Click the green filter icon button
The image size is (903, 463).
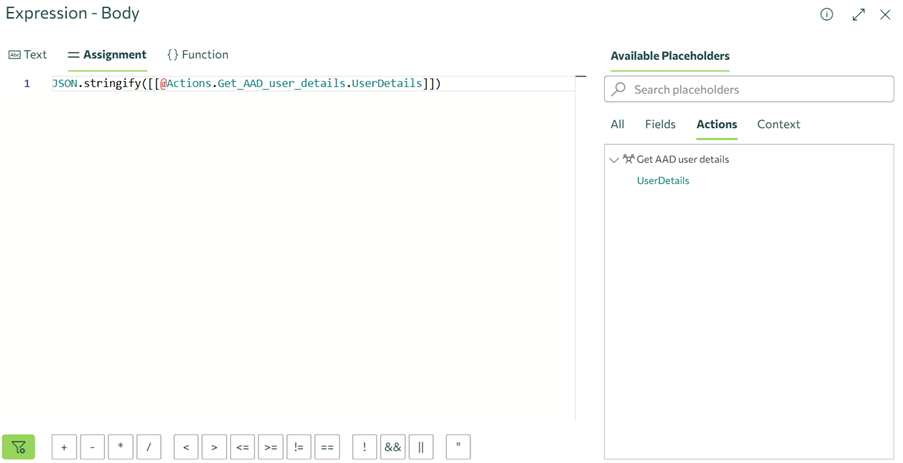coord(18,447)
